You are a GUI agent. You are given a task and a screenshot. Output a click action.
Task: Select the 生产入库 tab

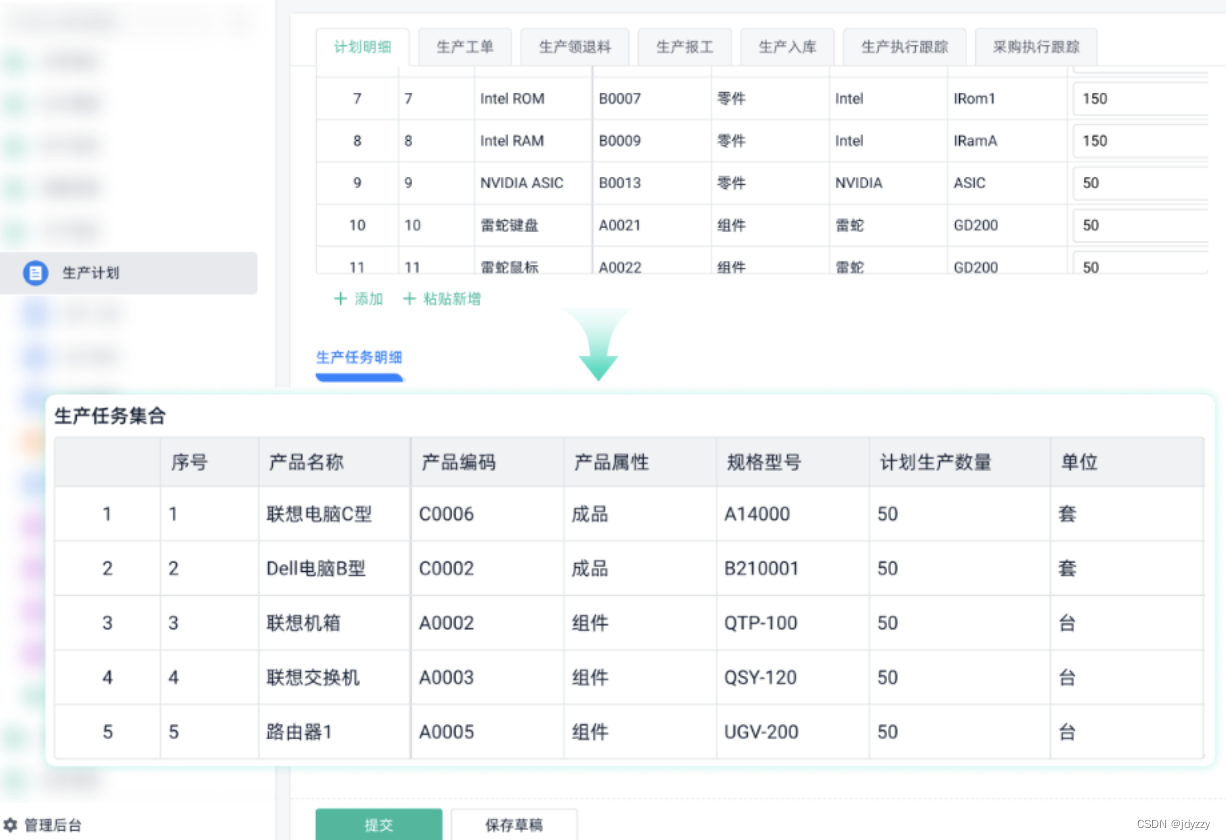pos(788,47)
